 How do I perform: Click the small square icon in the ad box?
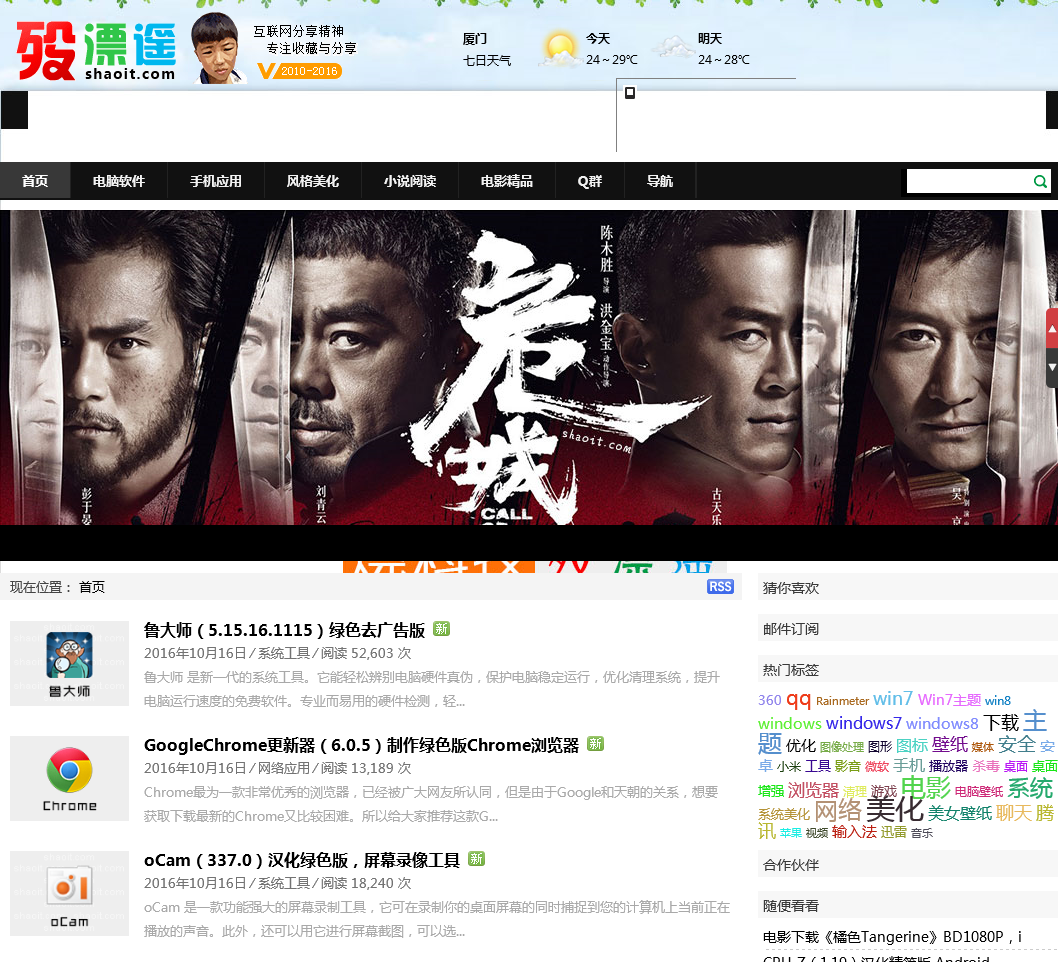[630, 93]
